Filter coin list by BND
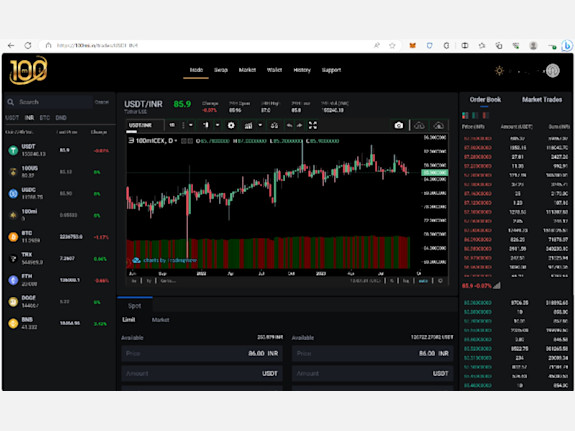Viewport: 575px width, 431px height. [x=61, y=118]
